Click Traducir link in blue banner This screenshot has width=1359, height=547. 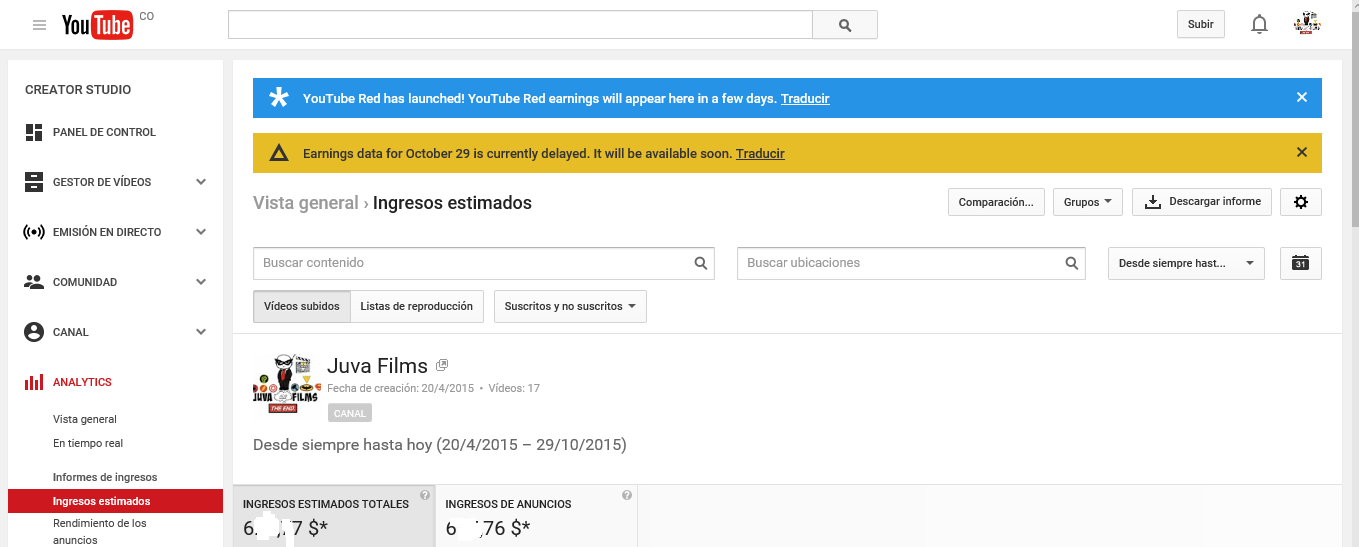click(805, 99)
